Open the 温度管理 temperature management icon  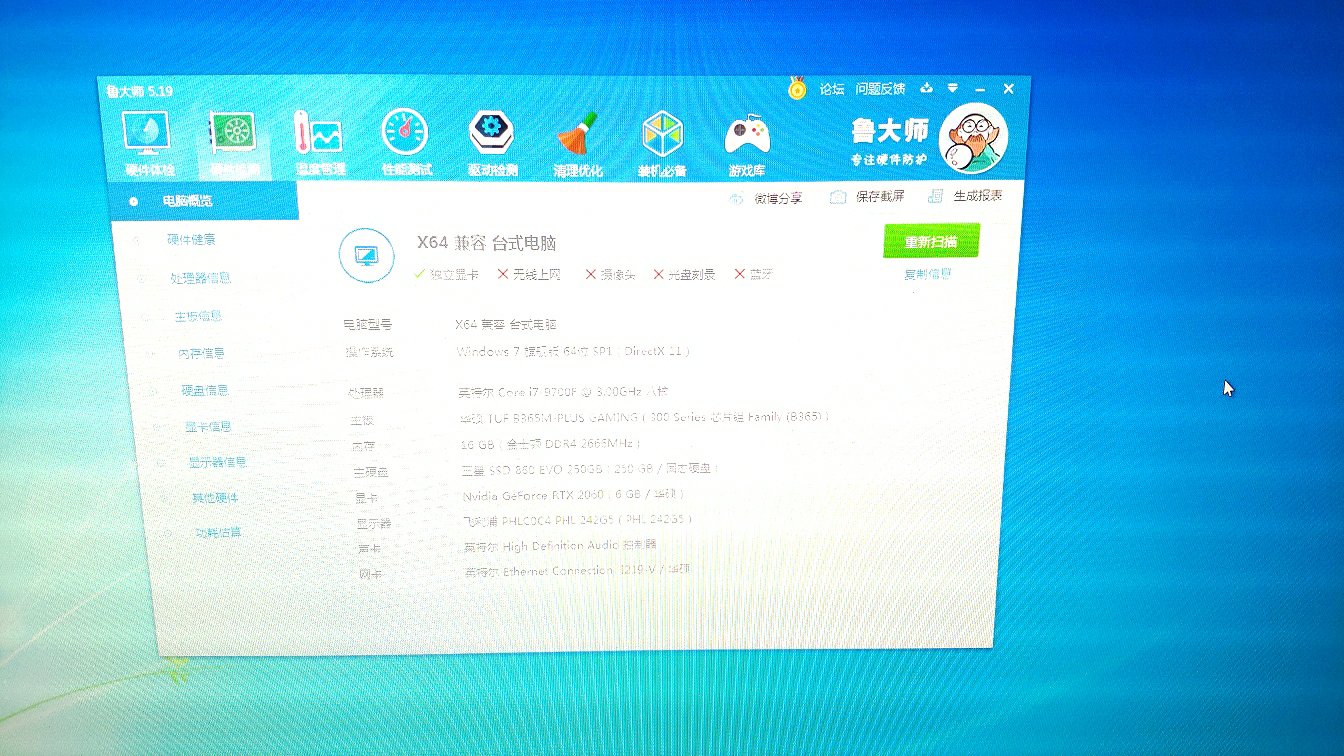coord(320,142)
